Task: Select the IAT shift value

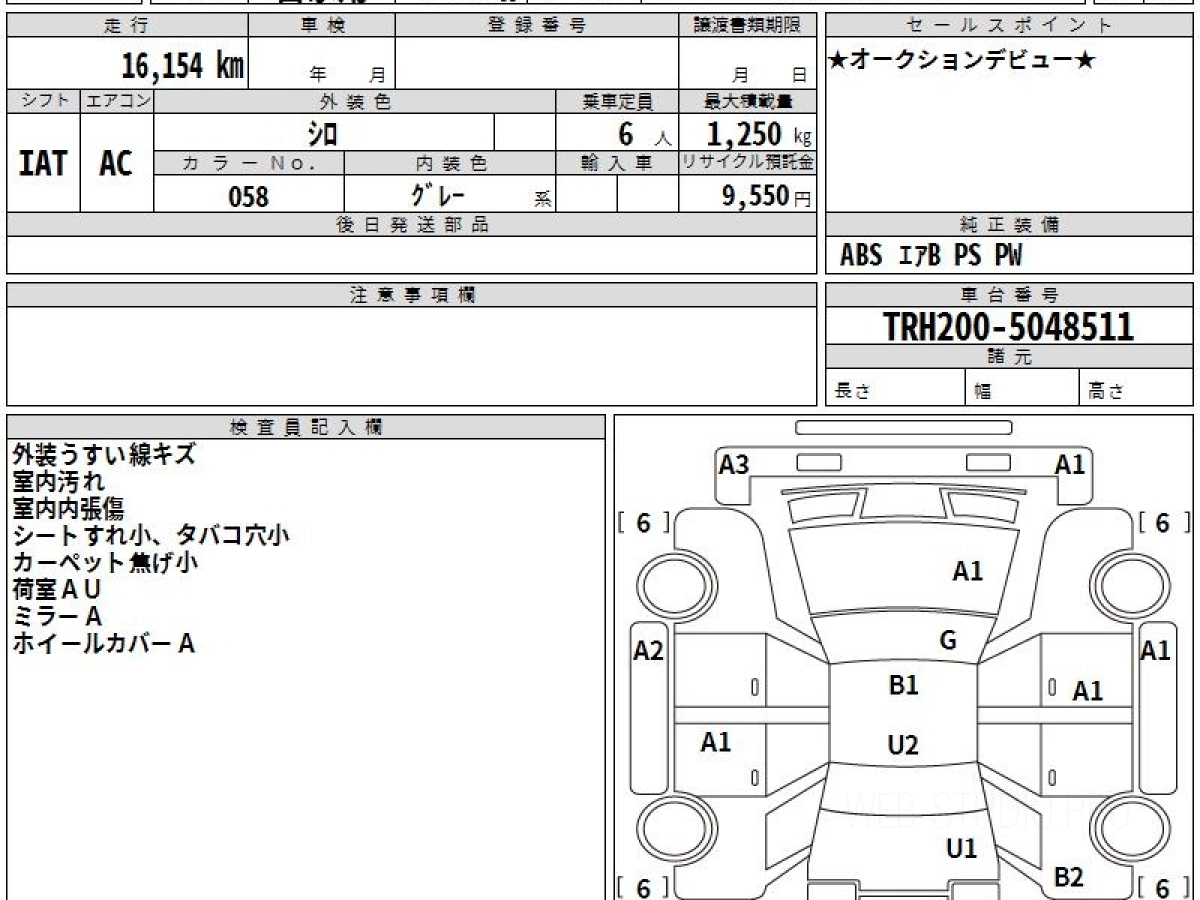Action: point(43,163)
